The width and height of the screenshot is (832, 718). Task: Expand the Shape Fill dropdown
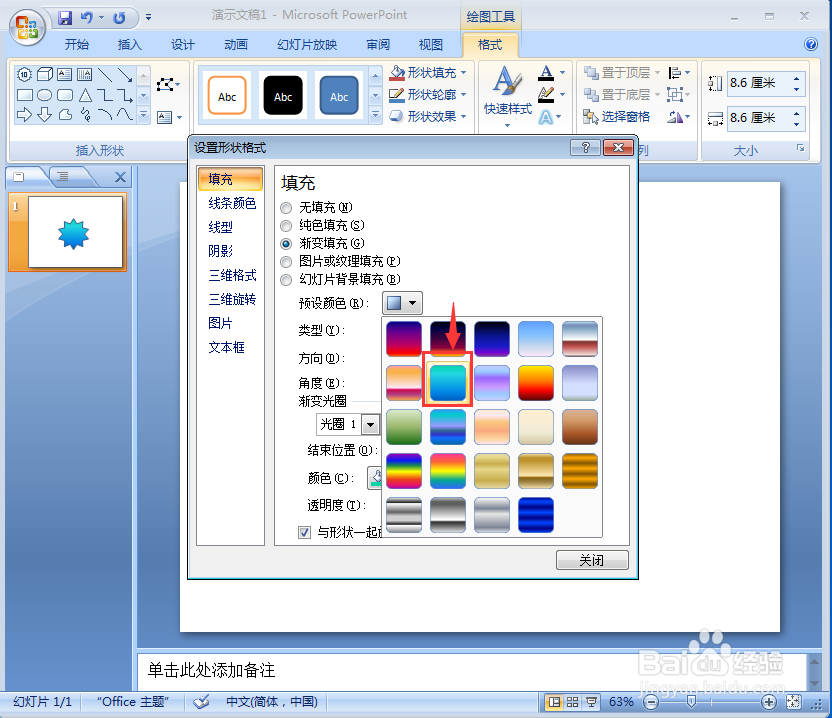click(x=464, y=72)
